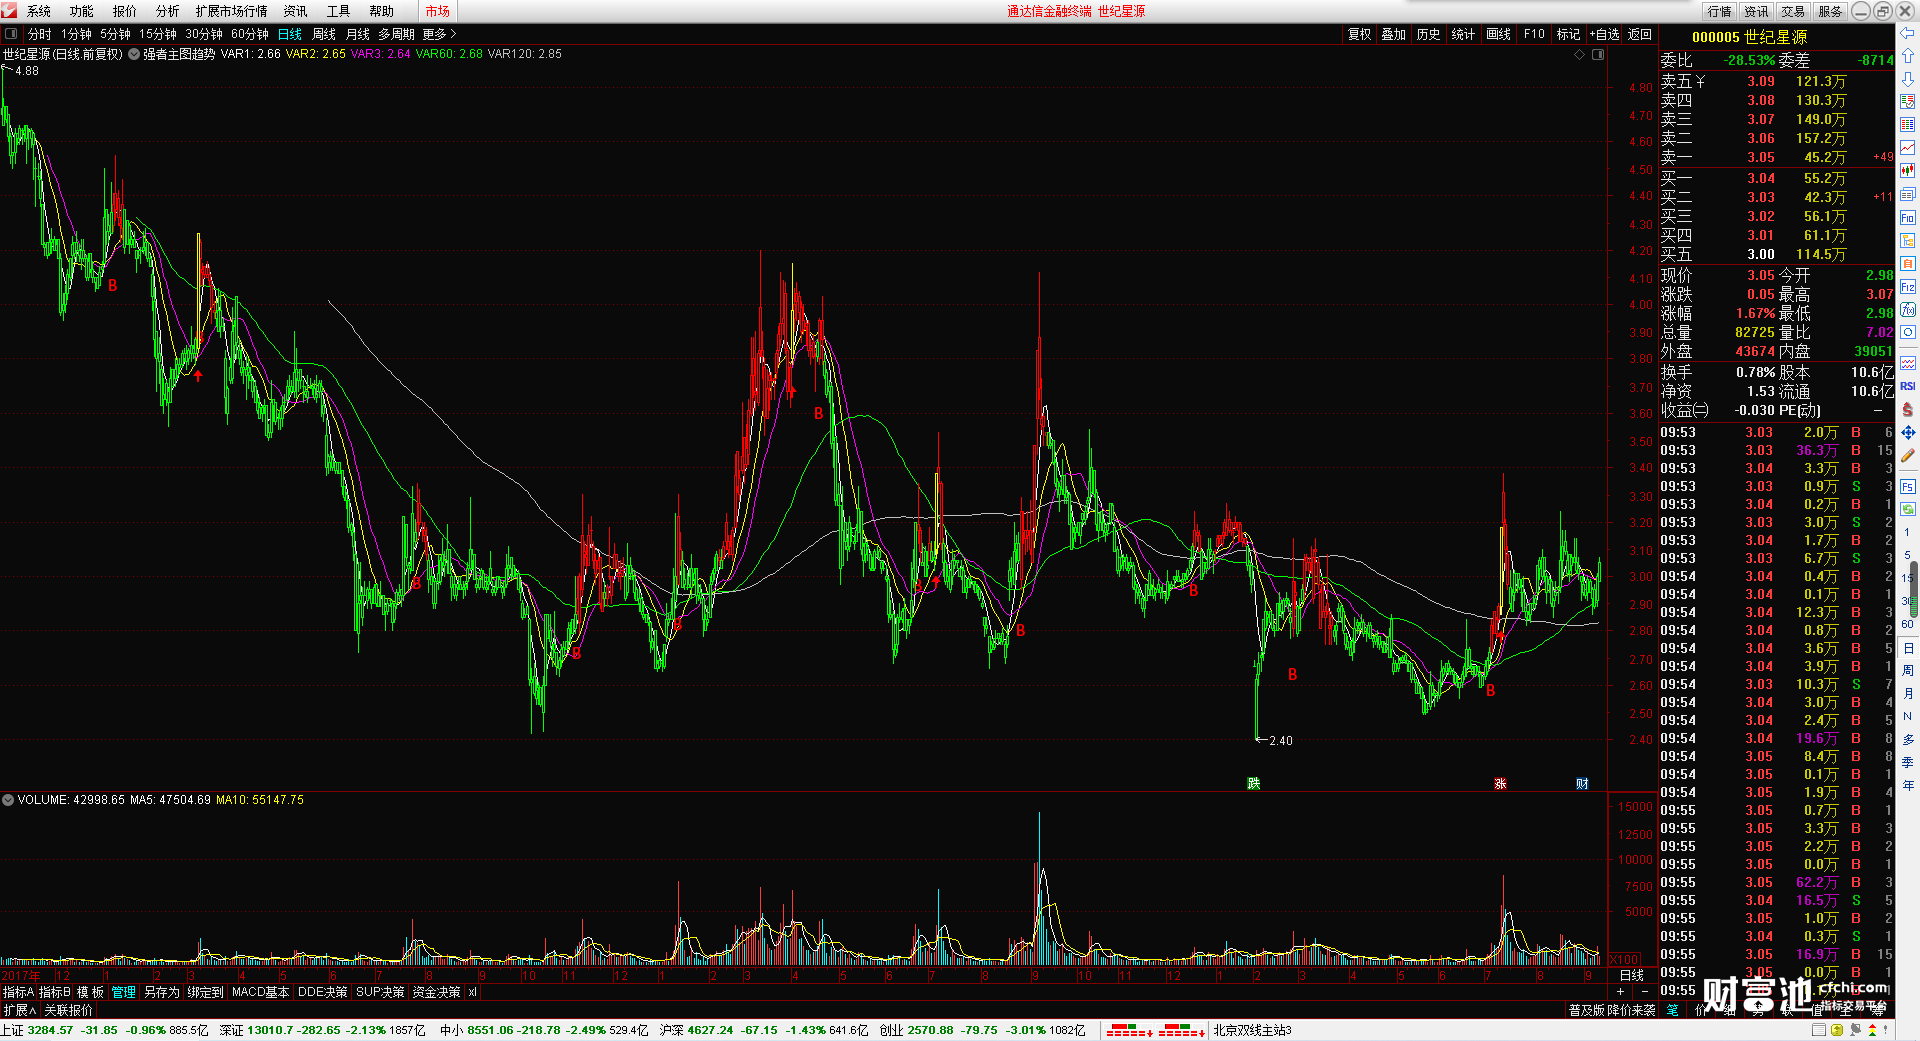1920x1041 pixels.
Task: Click the 交易 trading button
Action: 1794,11
